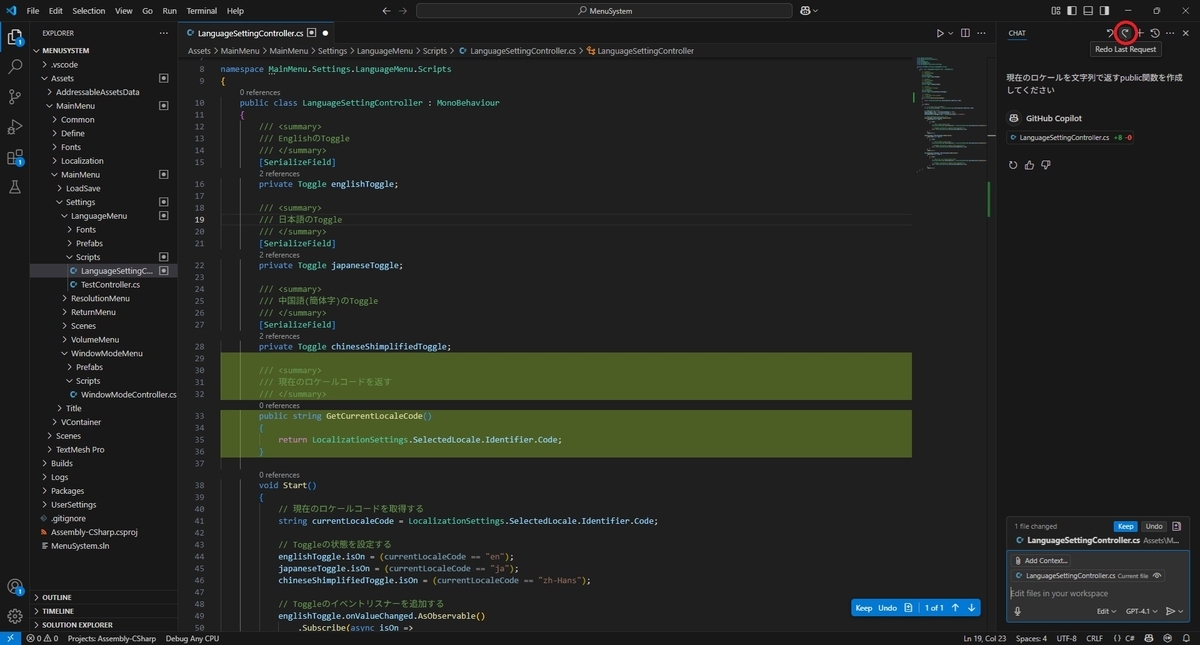Open the GPT-4.1 model dropdown

[x=1141, y=610]
